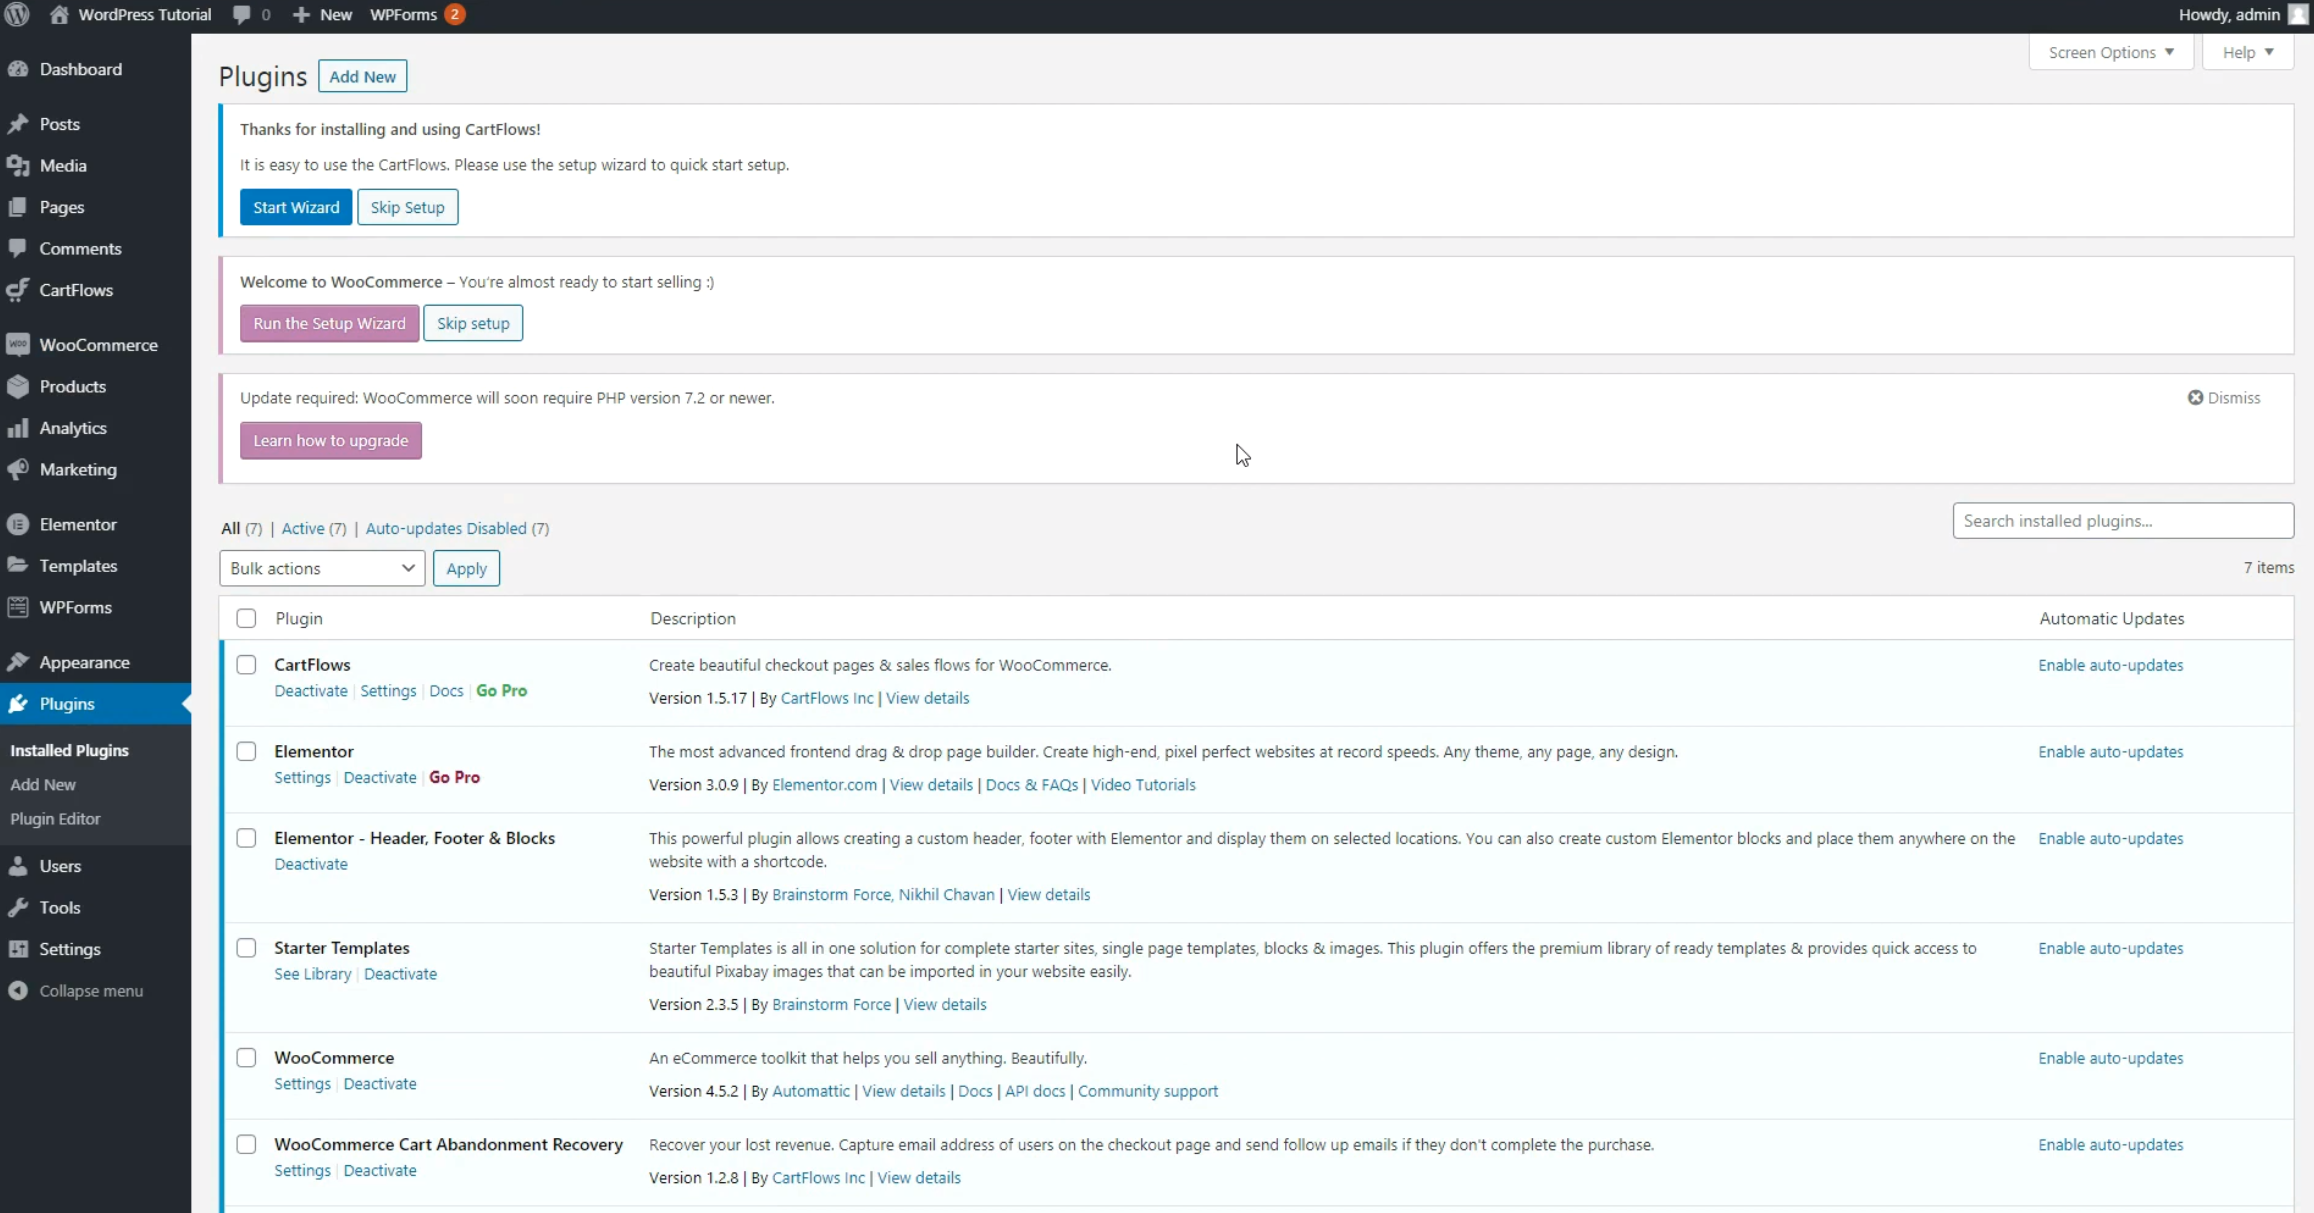Viewport: 2314px width, 1213px height.
Task: Focus the Search installed plugins field
Action: point(2123,521)
